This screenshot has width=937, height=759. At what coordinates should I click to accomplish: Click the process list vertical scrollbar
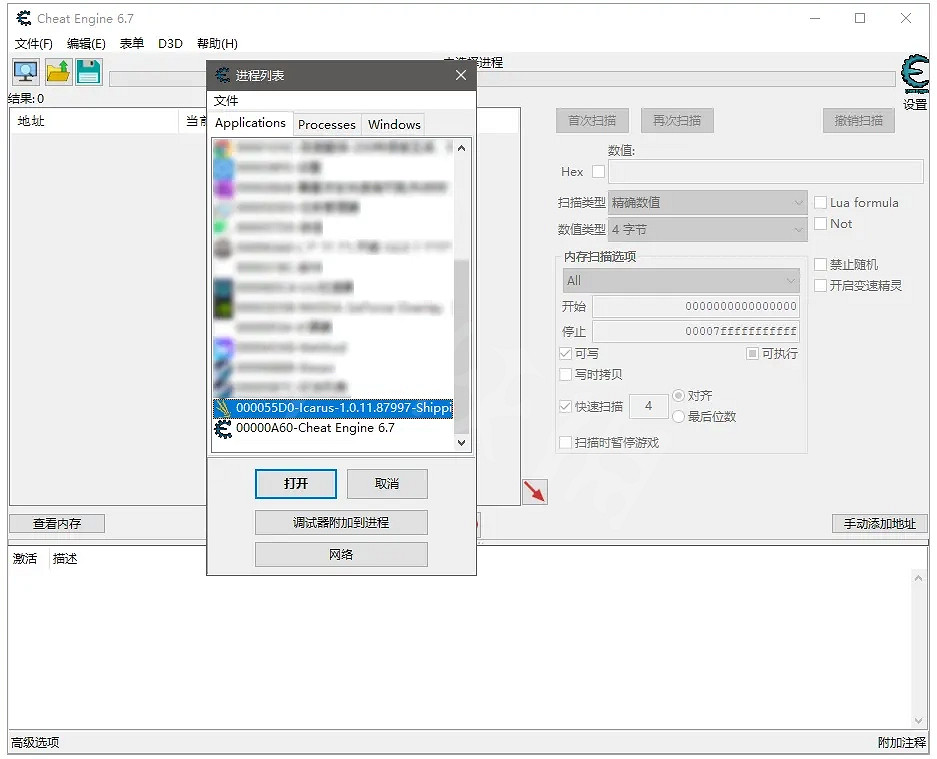461,300
